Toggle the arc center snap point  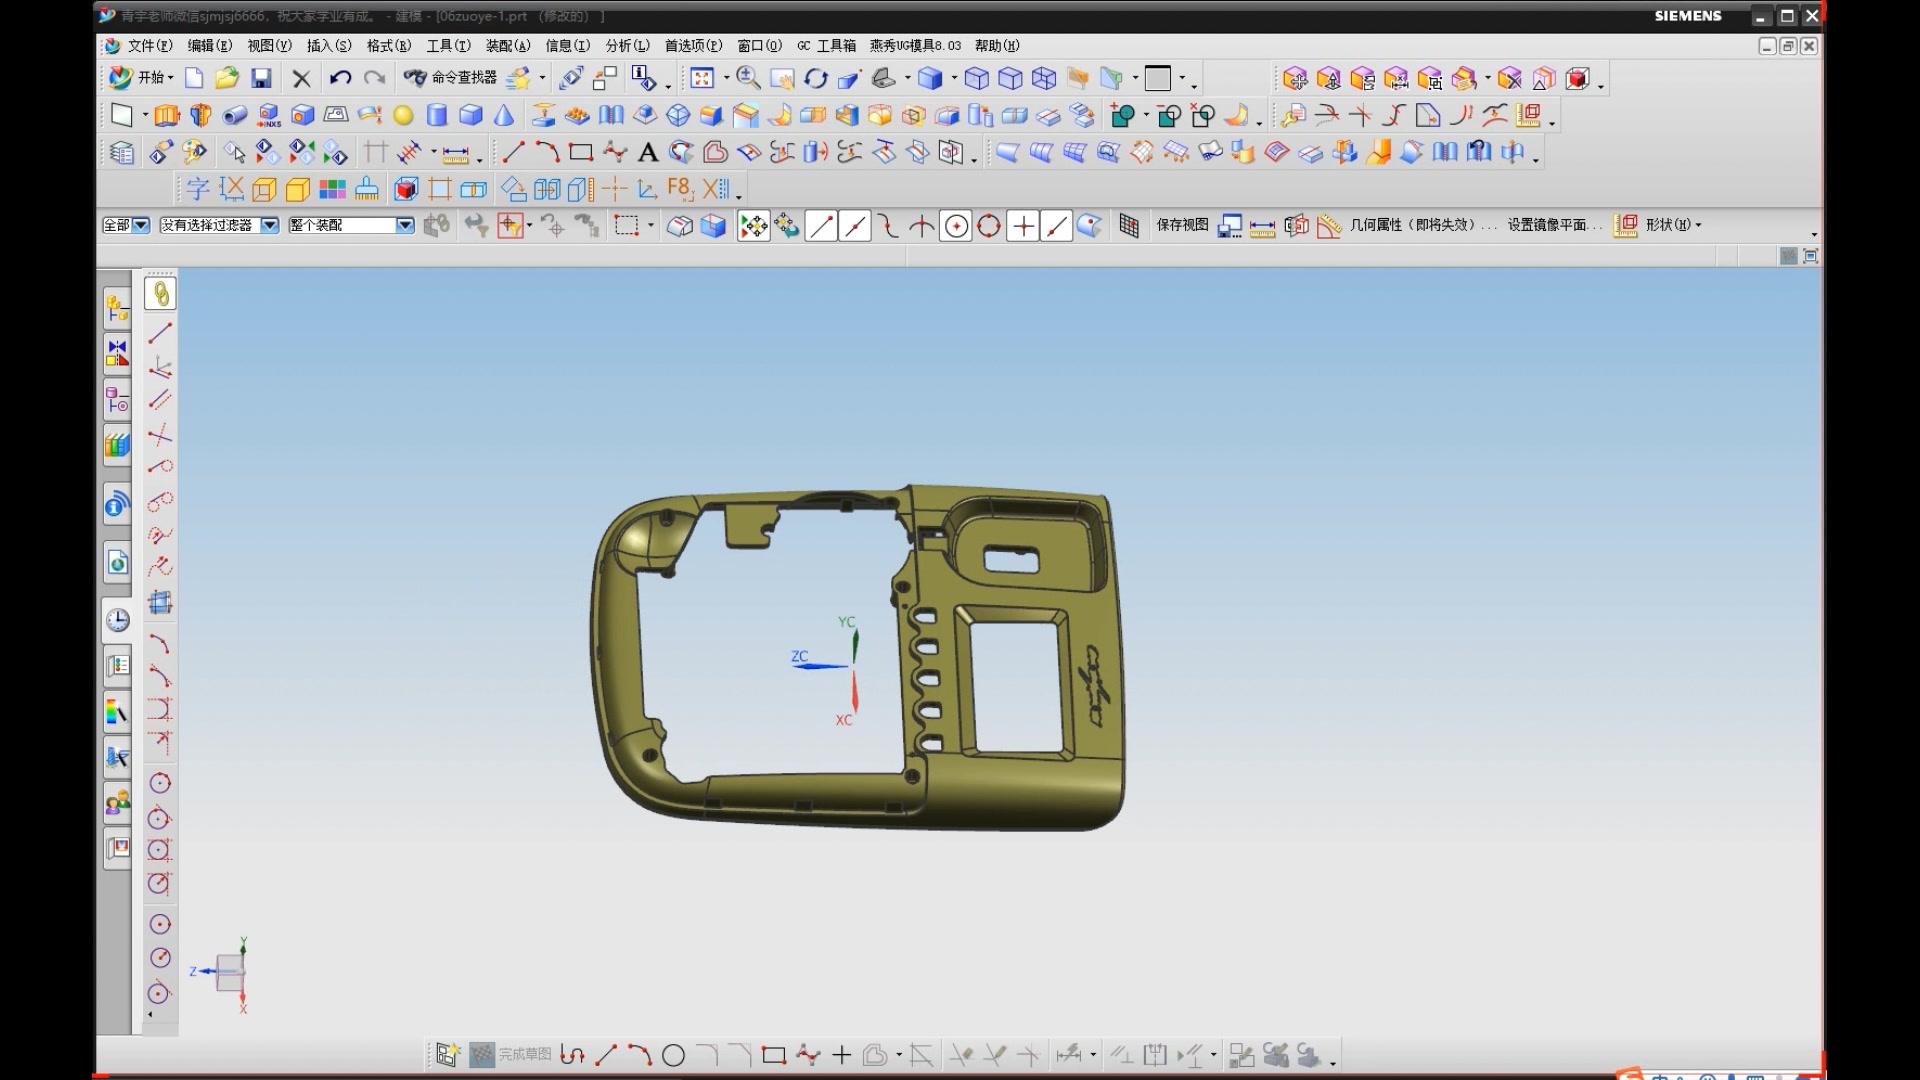click(x=956, y=227)
